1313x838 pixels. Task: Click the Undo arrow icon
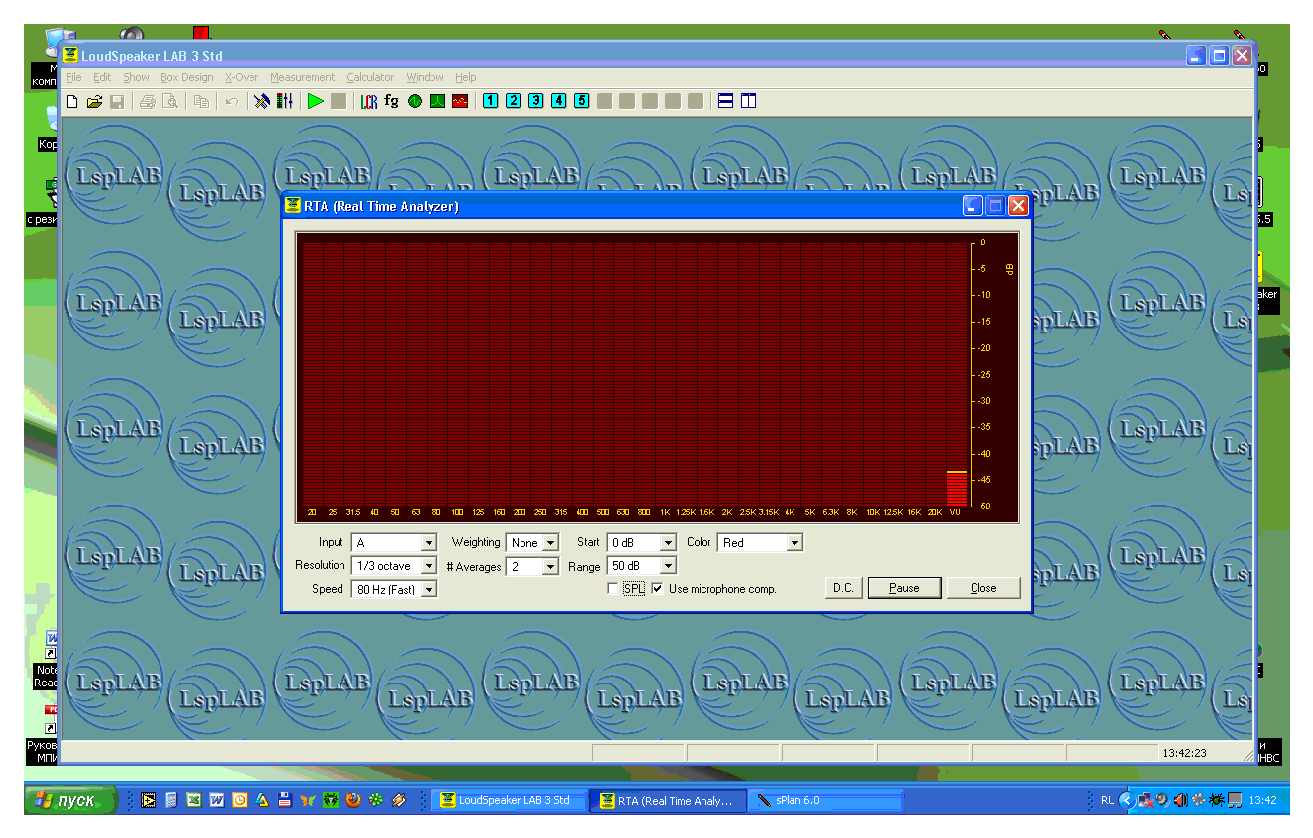point(231,101)
